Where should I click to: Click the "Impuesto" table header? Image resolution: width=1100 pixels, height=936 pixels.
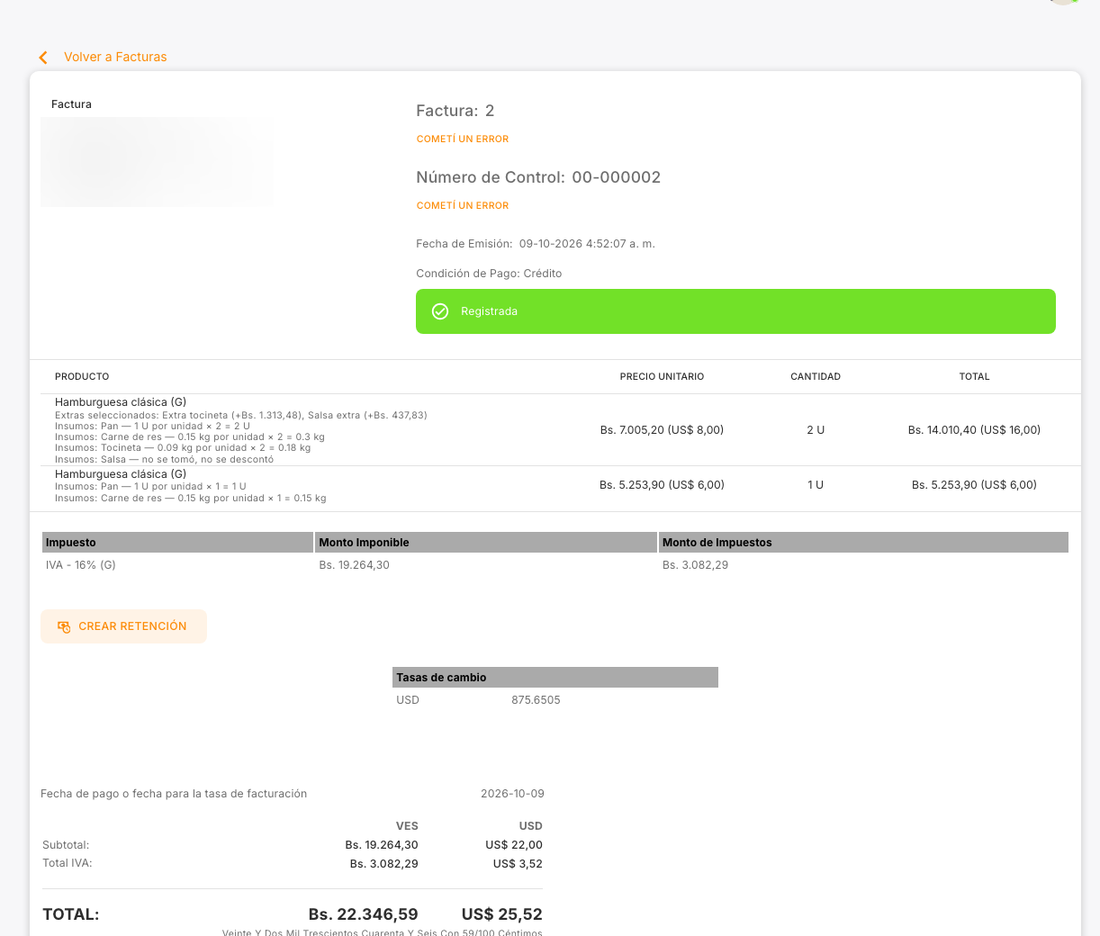click(x=177, y=542)
